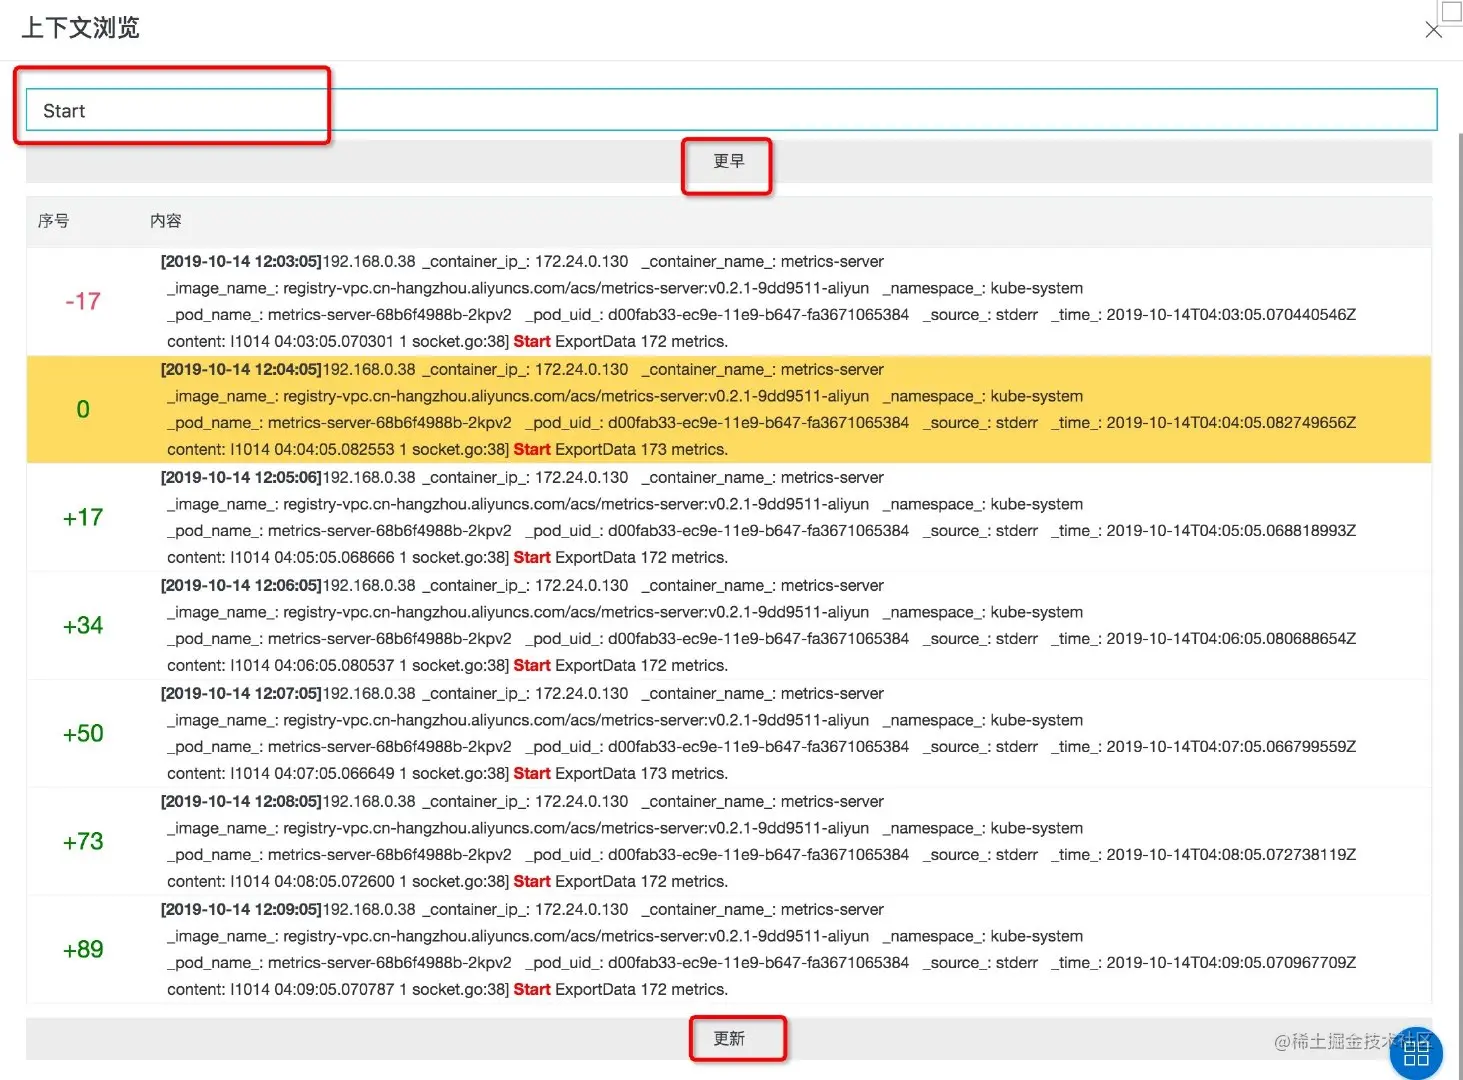The height and width of the screenshot is (1080, 1463).
Task: Click content line with 04:07:05.066649
Action: coord(447,773)
